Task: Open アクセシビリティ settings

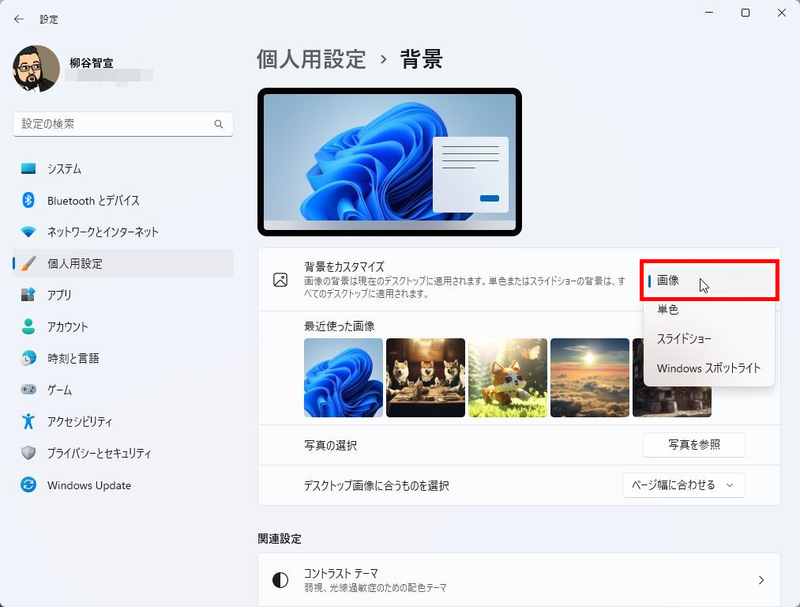Action: 123,421
